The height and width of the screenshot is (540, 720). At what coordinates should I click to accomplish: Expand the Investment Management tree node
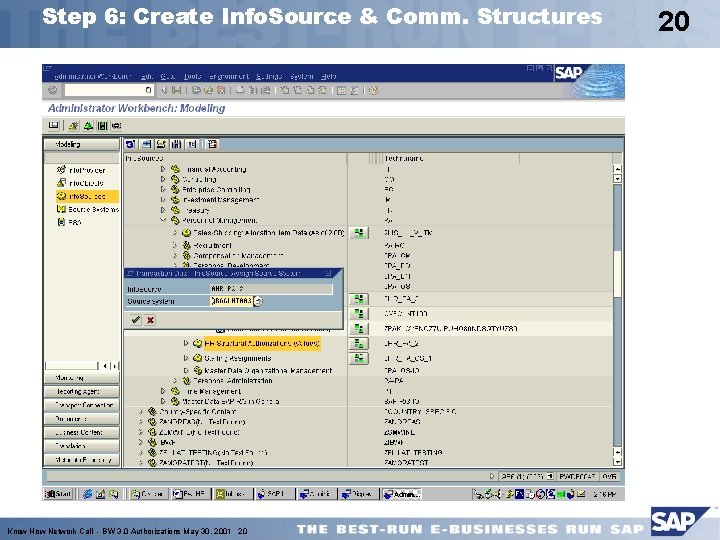coord(163,200)
